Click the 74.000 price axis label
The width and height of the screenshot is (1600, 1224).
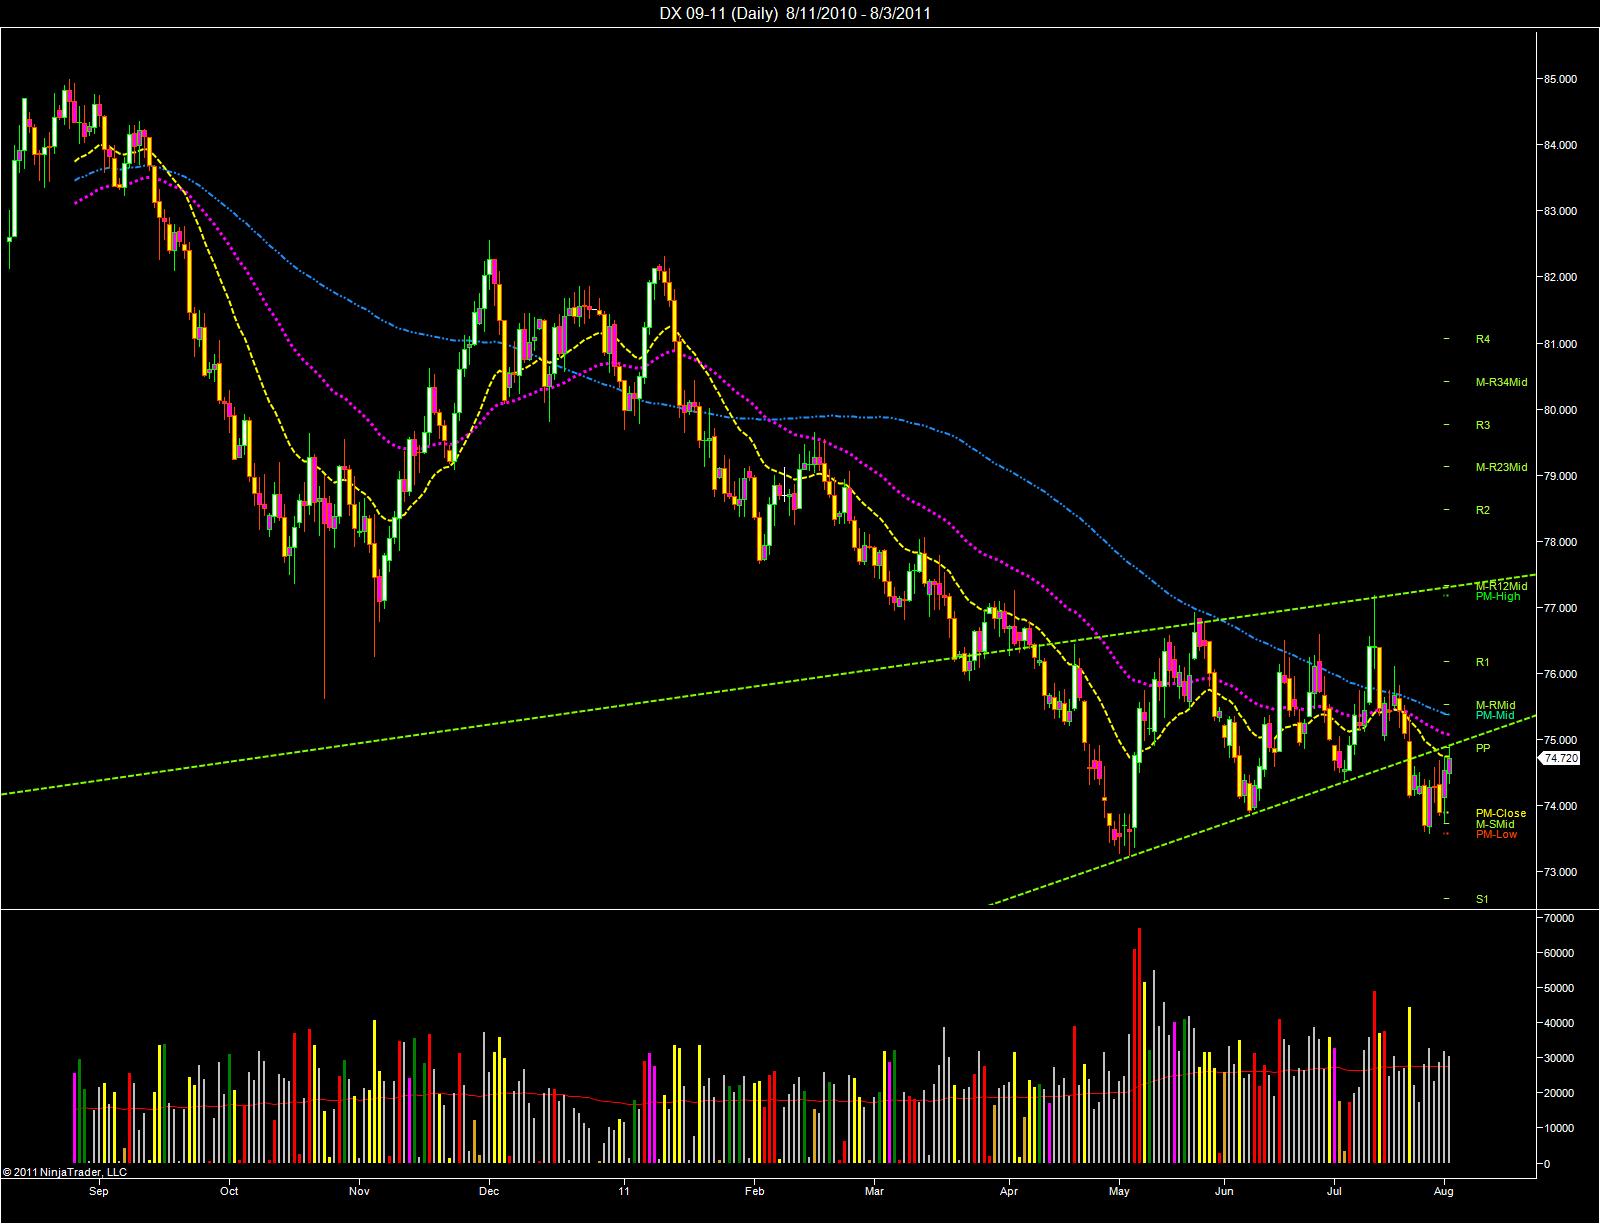click(1561, 806)
